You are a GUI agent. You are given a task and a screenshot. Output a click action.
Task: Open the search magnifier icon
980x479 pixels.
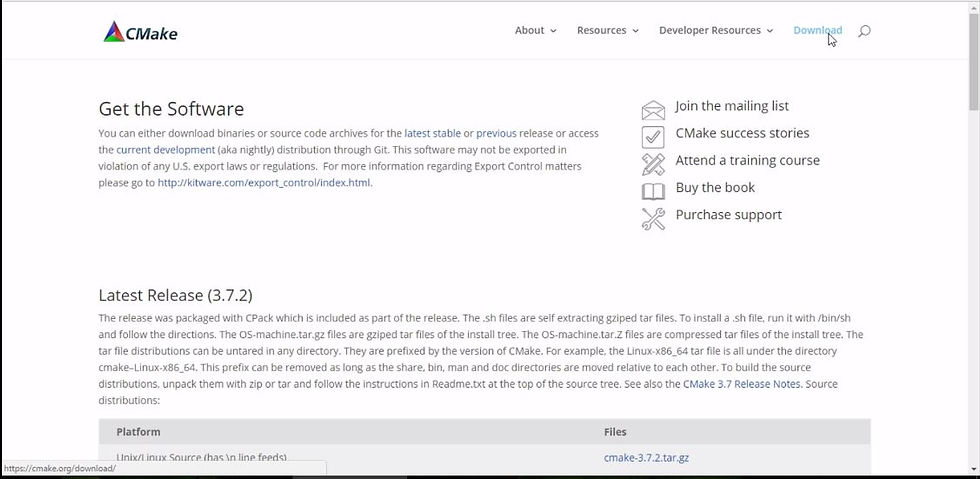click(x=864, y=31)
